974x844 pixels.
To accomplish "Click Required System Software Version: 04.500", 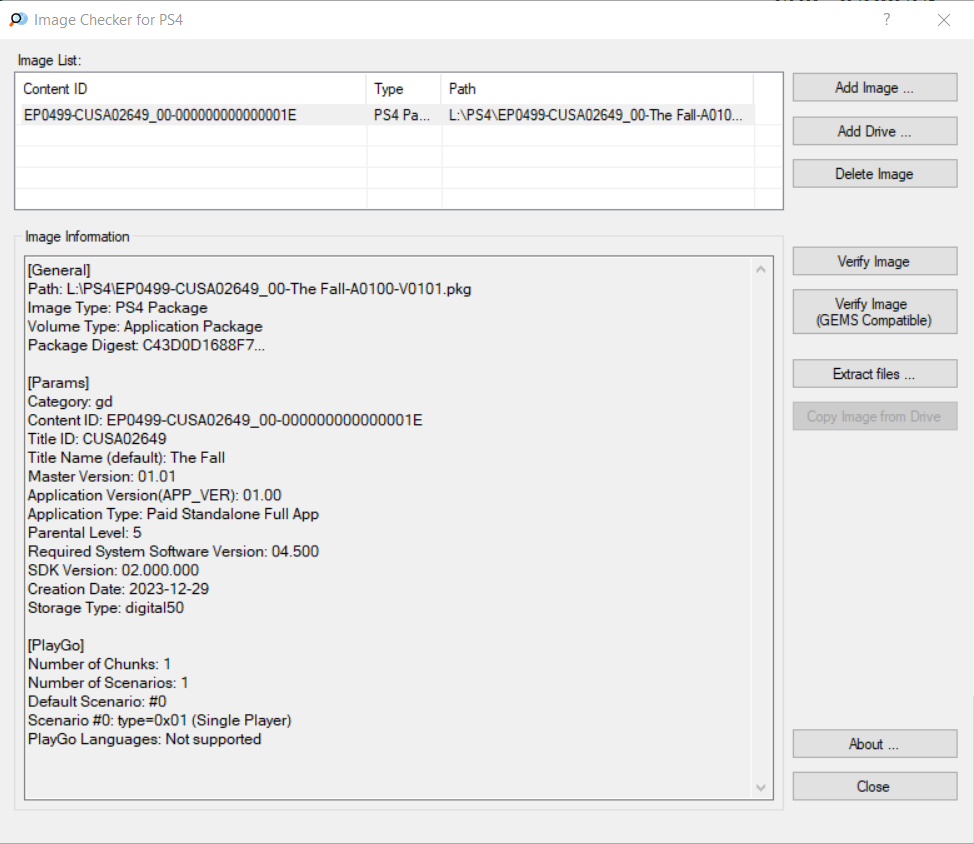I will coord(173,551).
